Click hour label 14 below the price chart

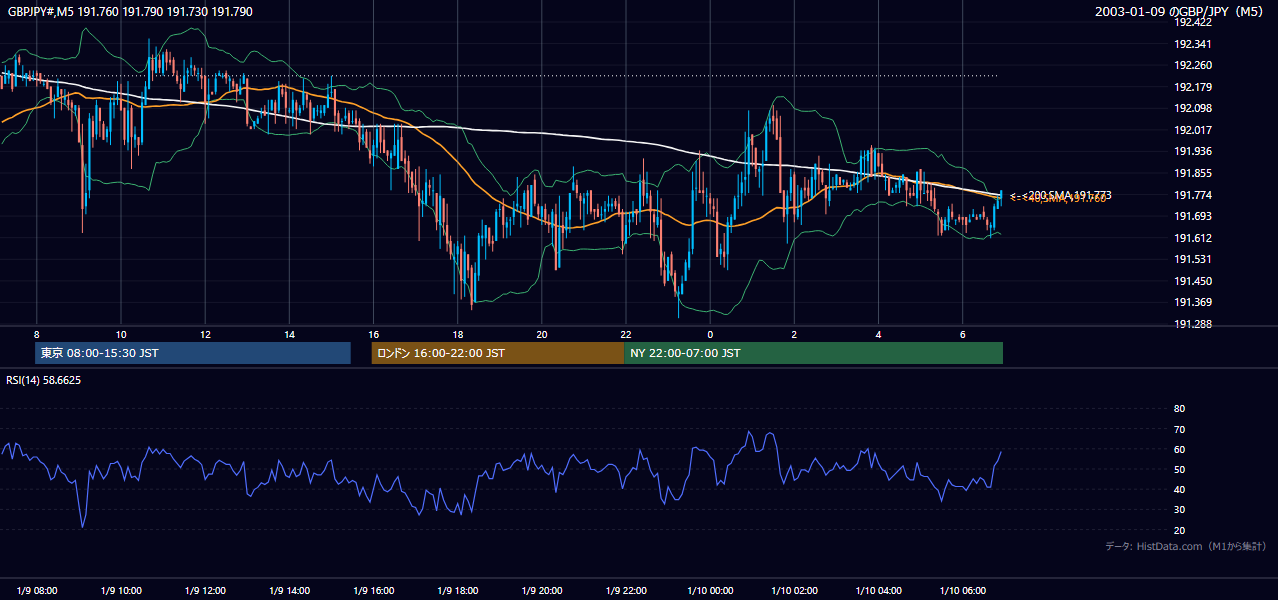pos(289,334)
